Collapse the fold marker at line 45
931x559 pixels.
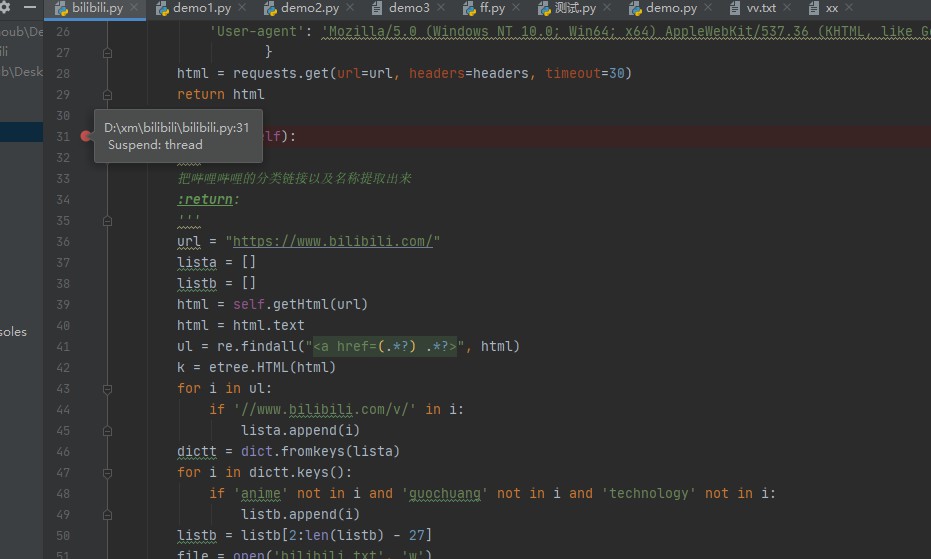107,431
